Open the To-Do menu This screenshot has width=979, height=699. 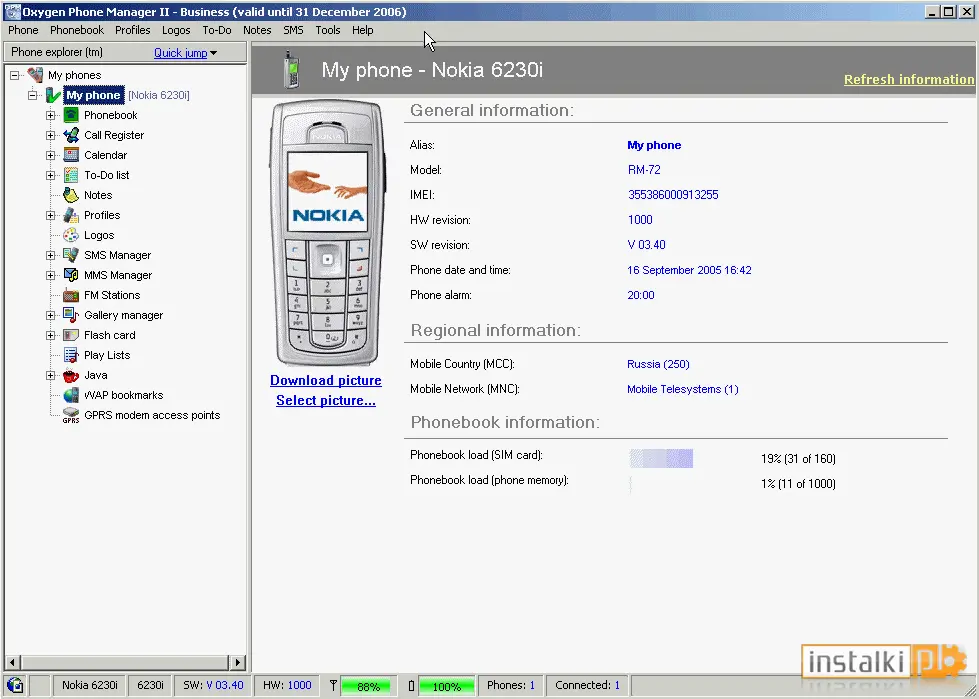(217, 30)
